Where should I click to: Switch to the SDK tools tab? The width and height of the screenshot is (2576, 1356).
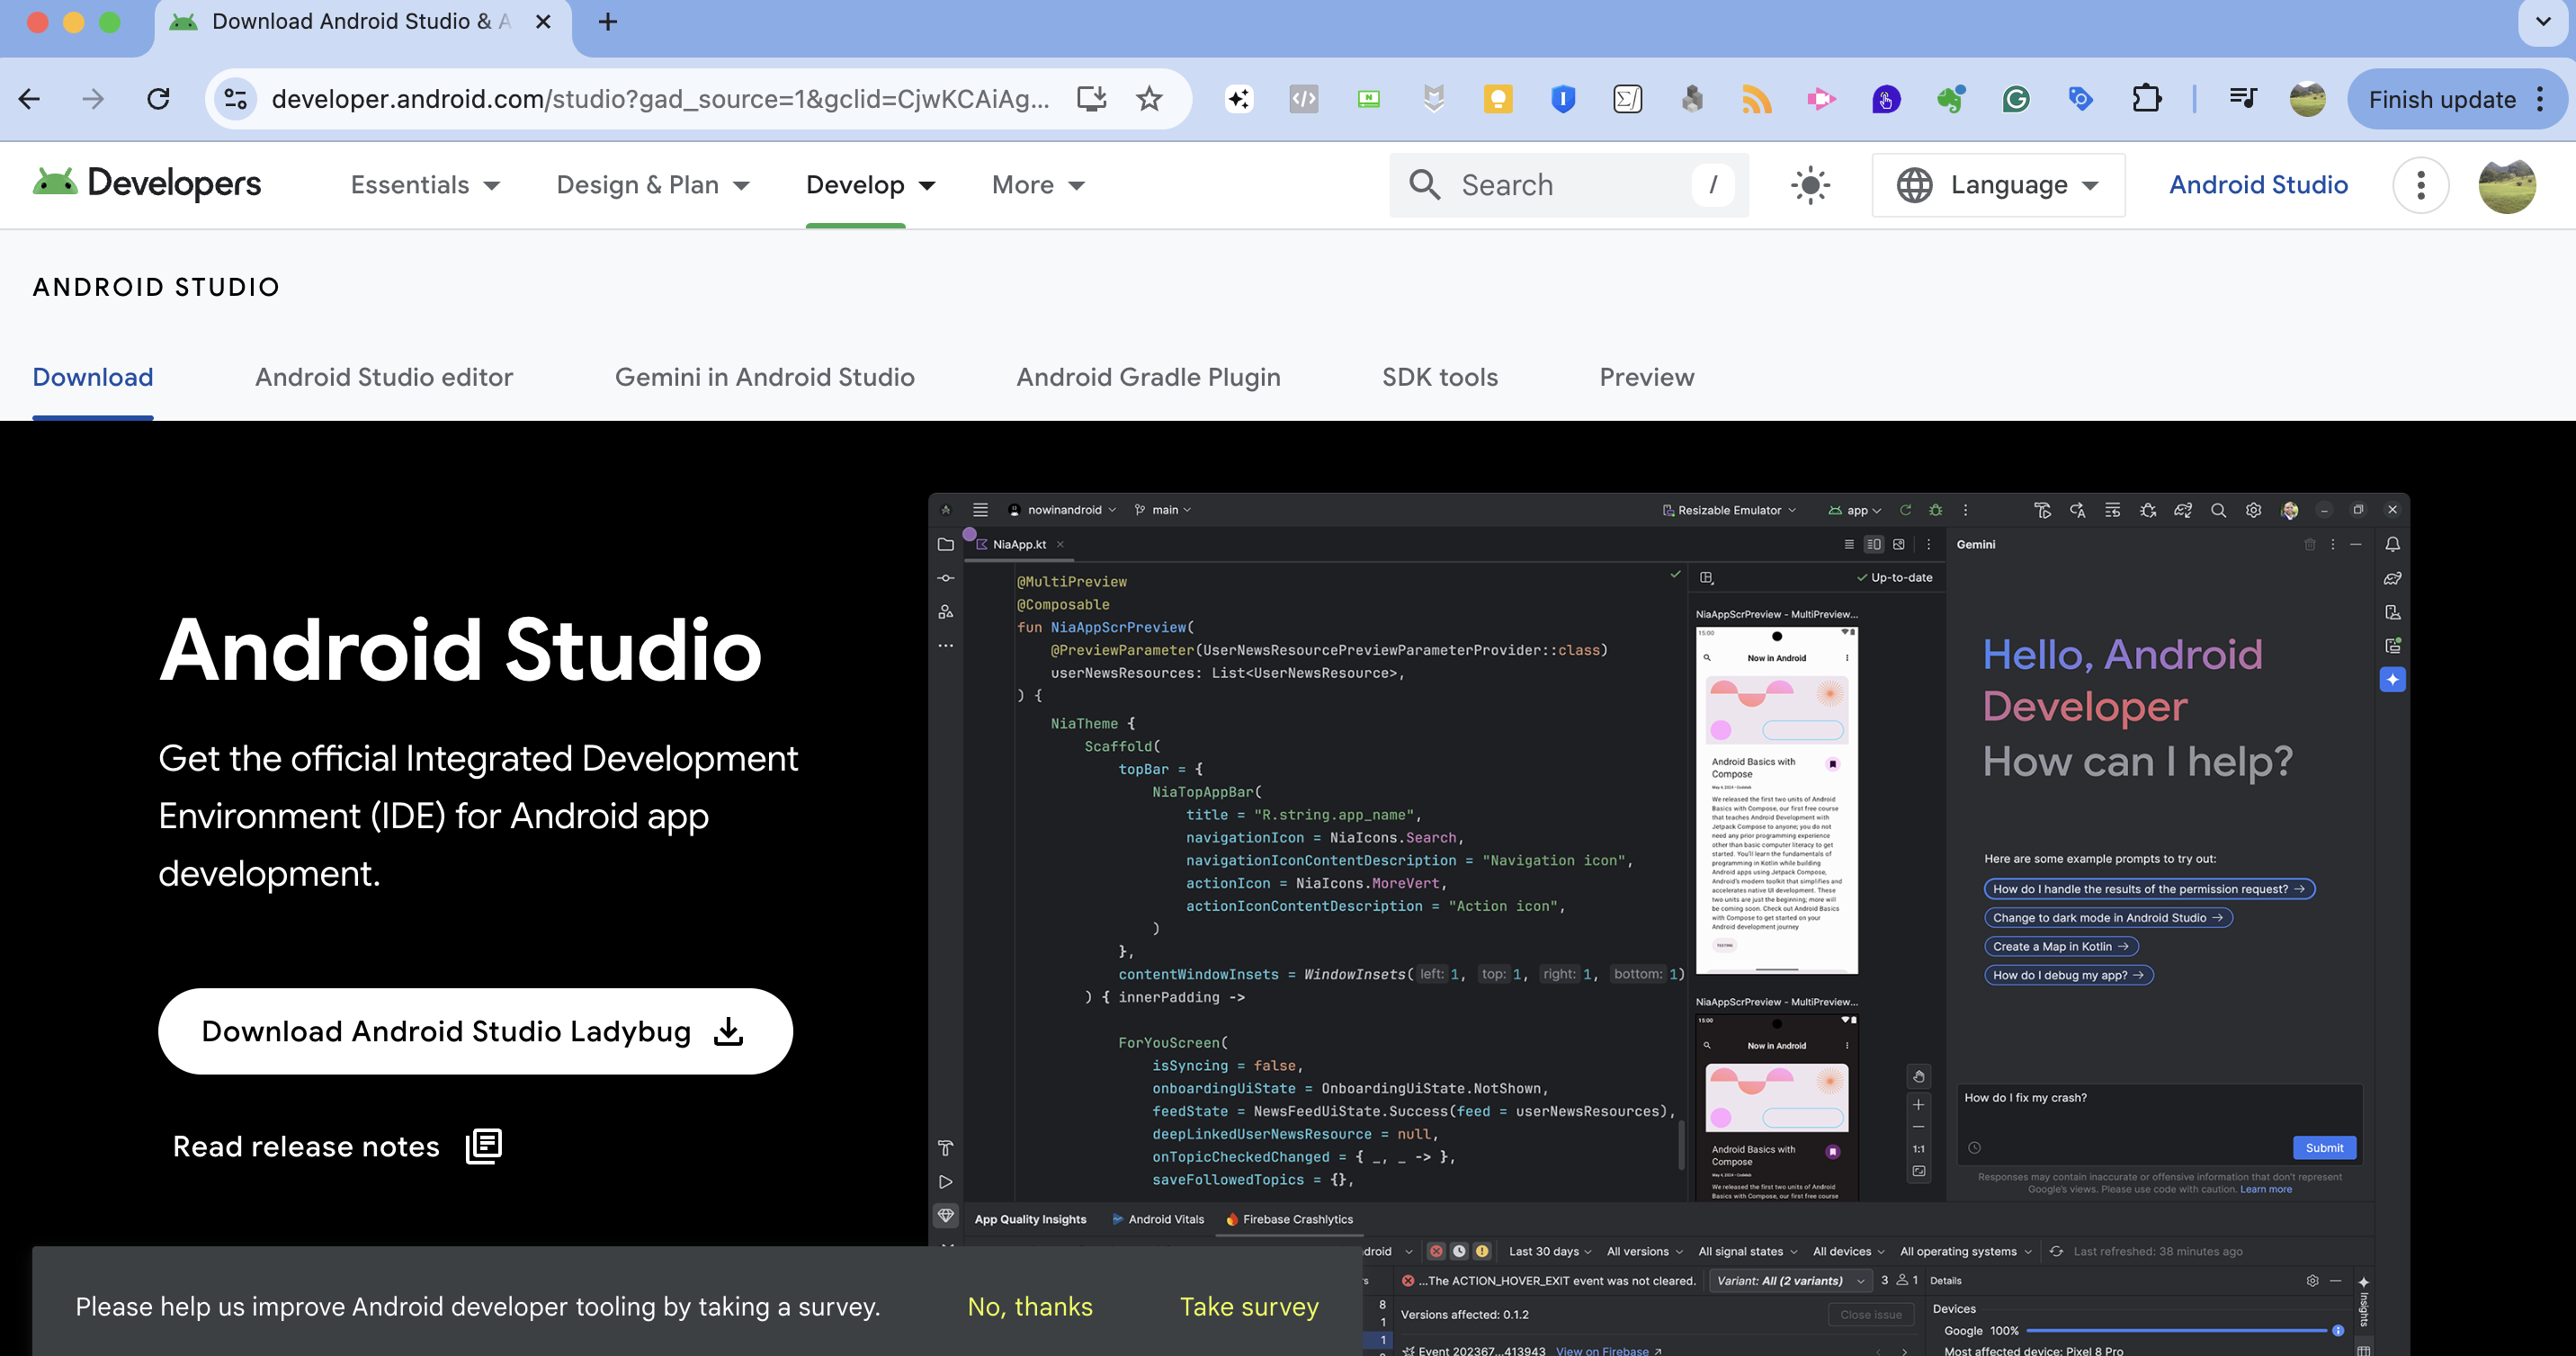tap(1440, 377)
